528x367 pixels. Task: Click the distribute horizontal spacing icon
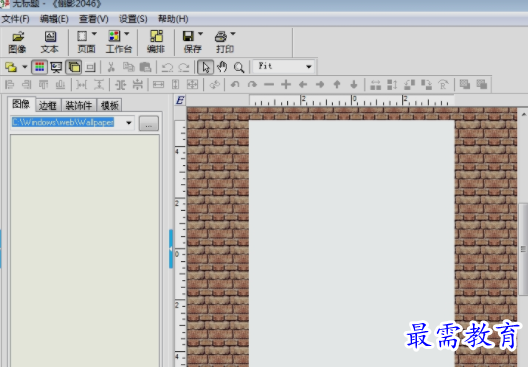click(x=81, y=85)
